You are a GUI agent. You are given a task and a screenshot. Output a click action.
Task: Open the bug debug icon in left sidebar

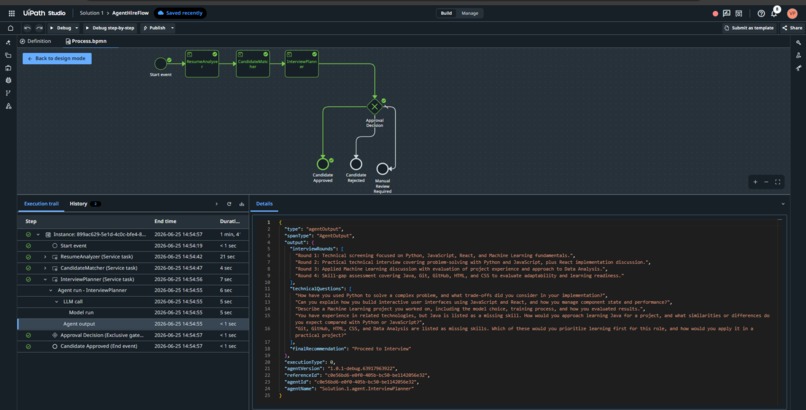[x=8, y=81]
